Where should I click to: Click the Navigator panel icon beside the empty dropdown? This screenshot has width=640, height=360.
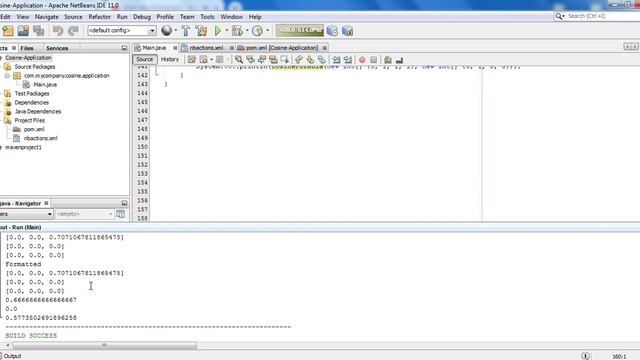120,214
